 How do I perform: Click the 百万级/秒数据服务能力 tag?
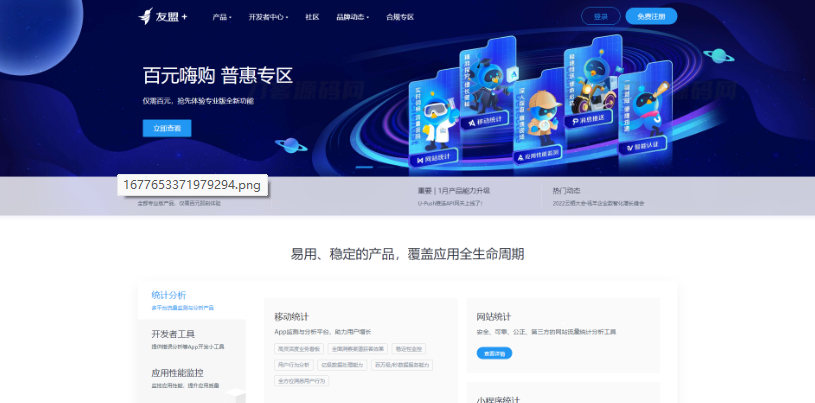[x=402, y=365]
